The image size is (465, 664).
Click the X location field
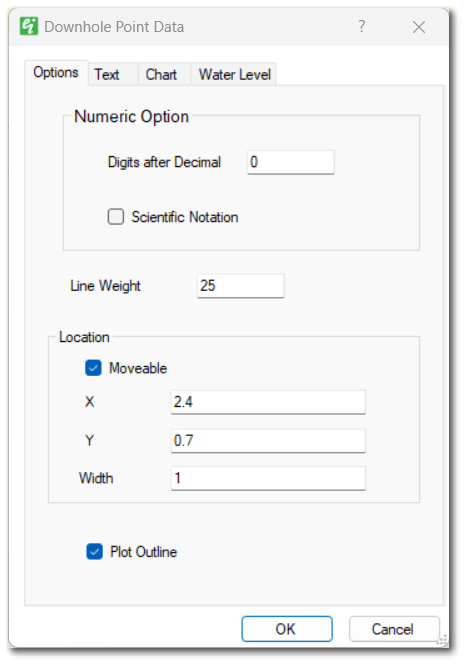[268, 402]
